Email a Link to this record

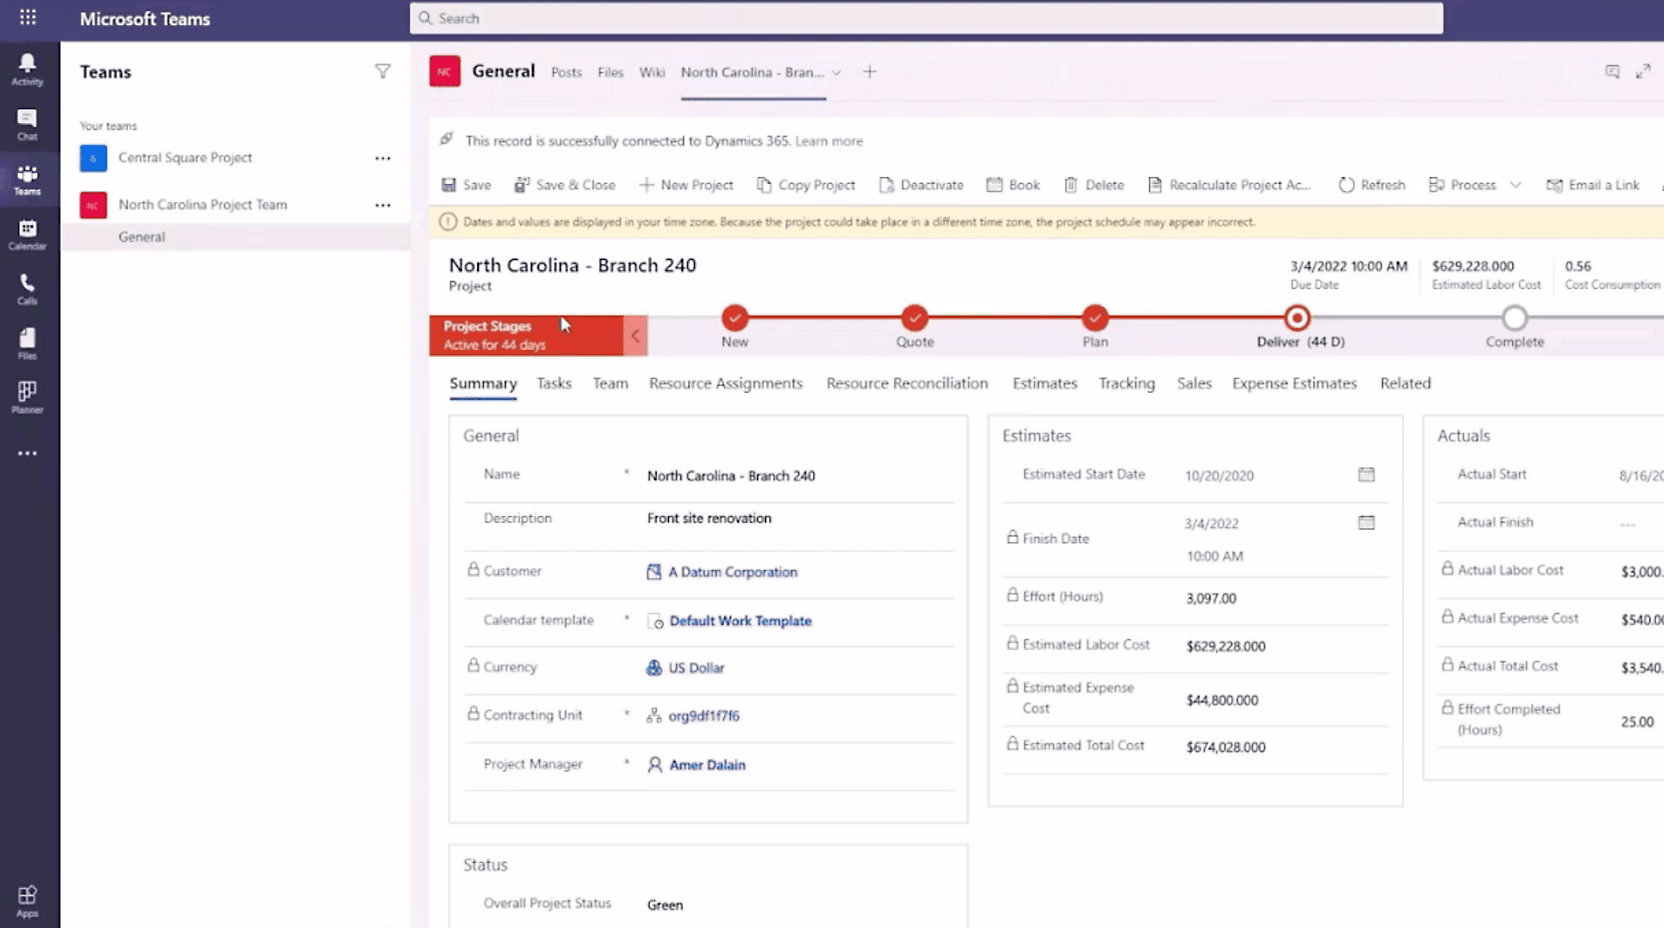click(x=1593, y=185)
